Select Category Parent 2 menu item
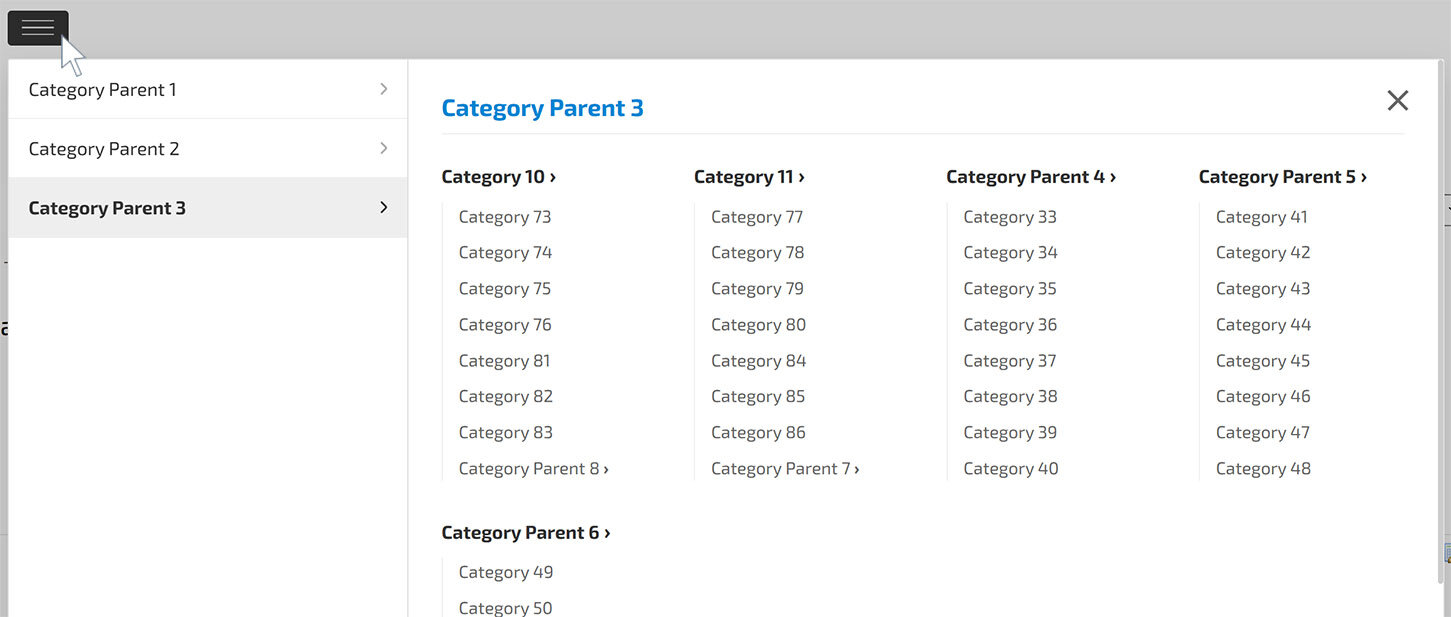Screen dimensions: 1451x617 [x=104, y=149]
